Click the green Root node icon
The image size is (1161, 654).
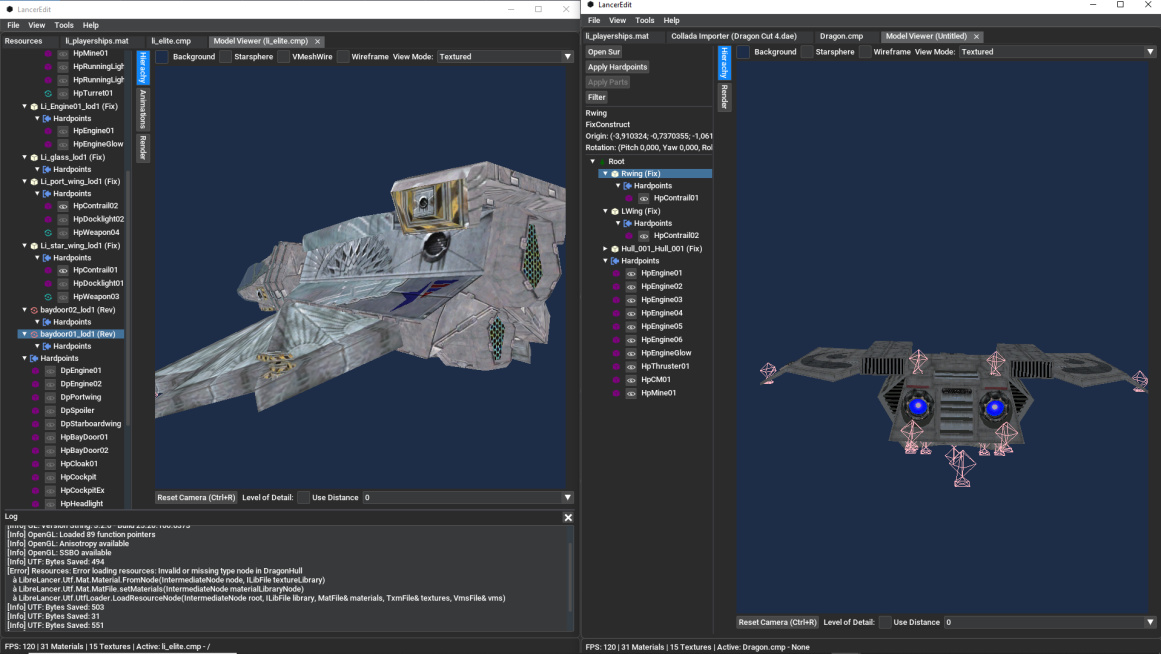602,161
